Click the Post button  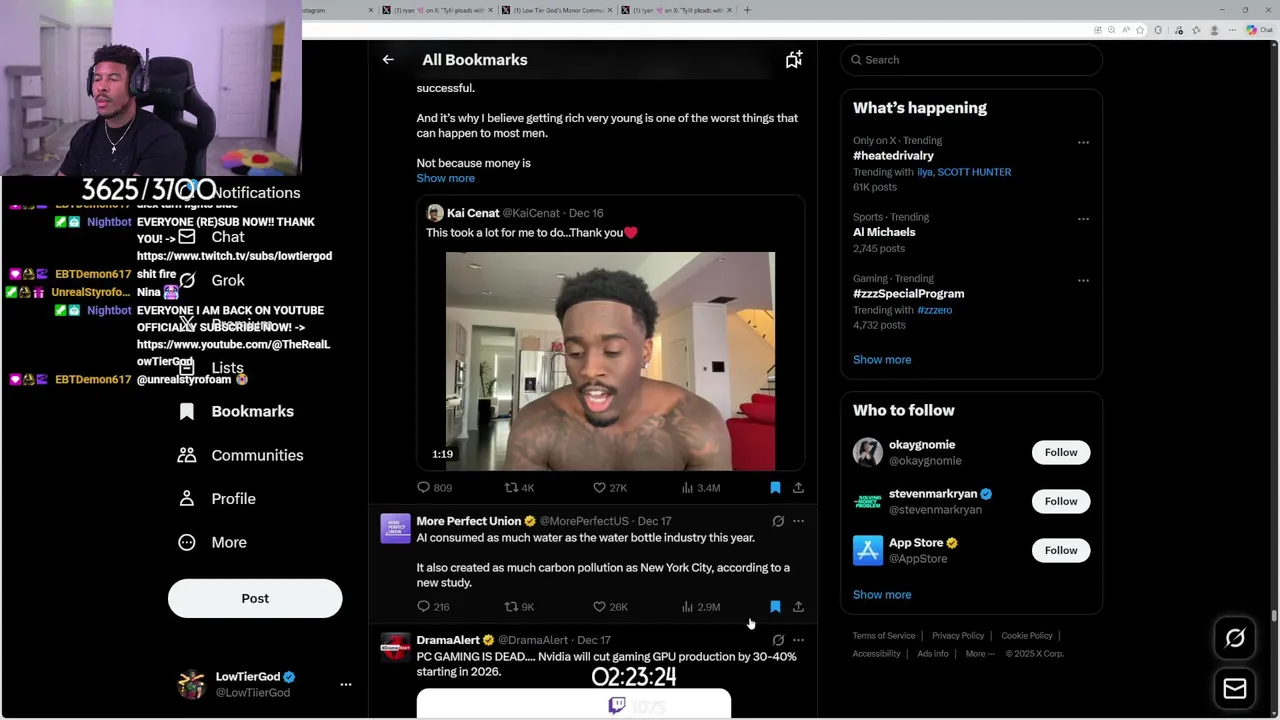coord(255,598)
